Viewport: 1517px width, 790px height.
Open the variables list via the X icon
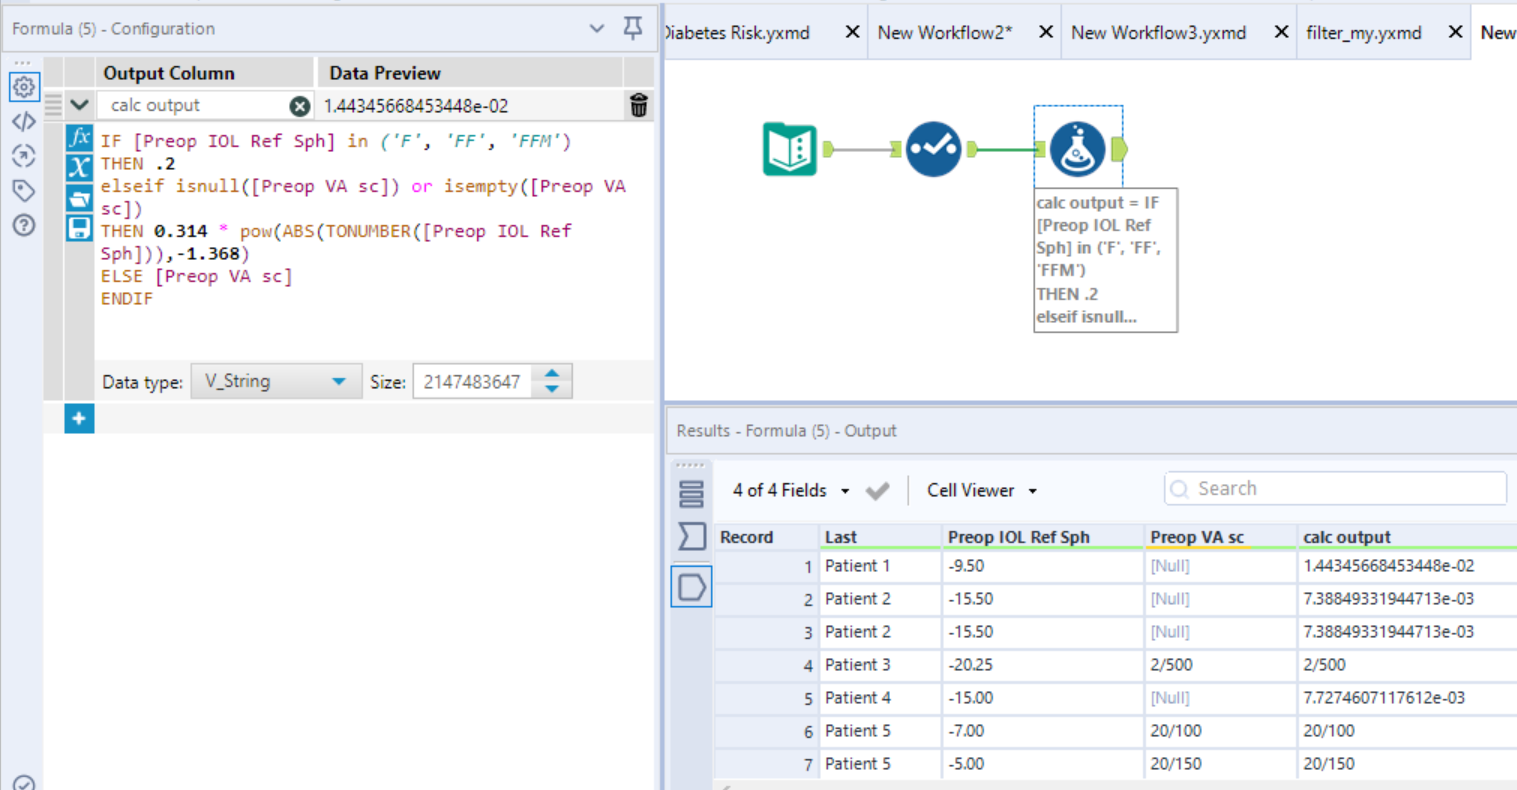point(79,167)
